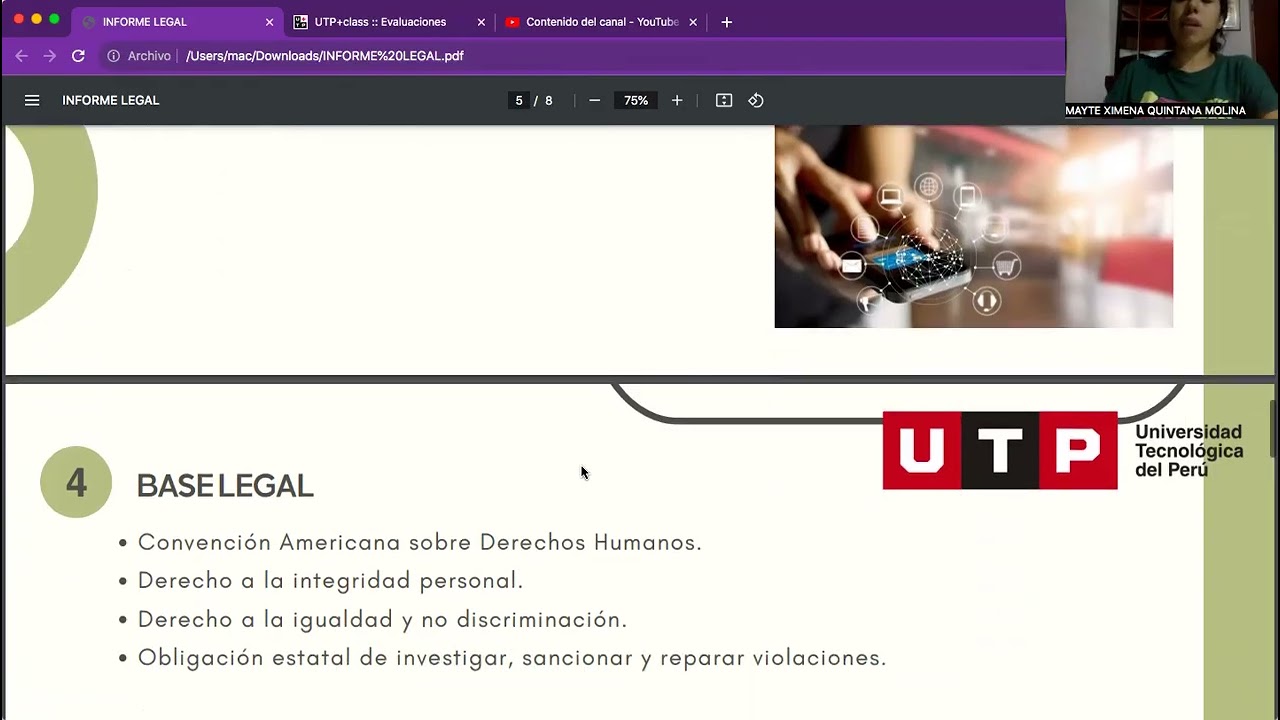Switch to the INFORME LEGAL tab
Image resolution: width=1280 pixels, height=720 pixels.
178,22
